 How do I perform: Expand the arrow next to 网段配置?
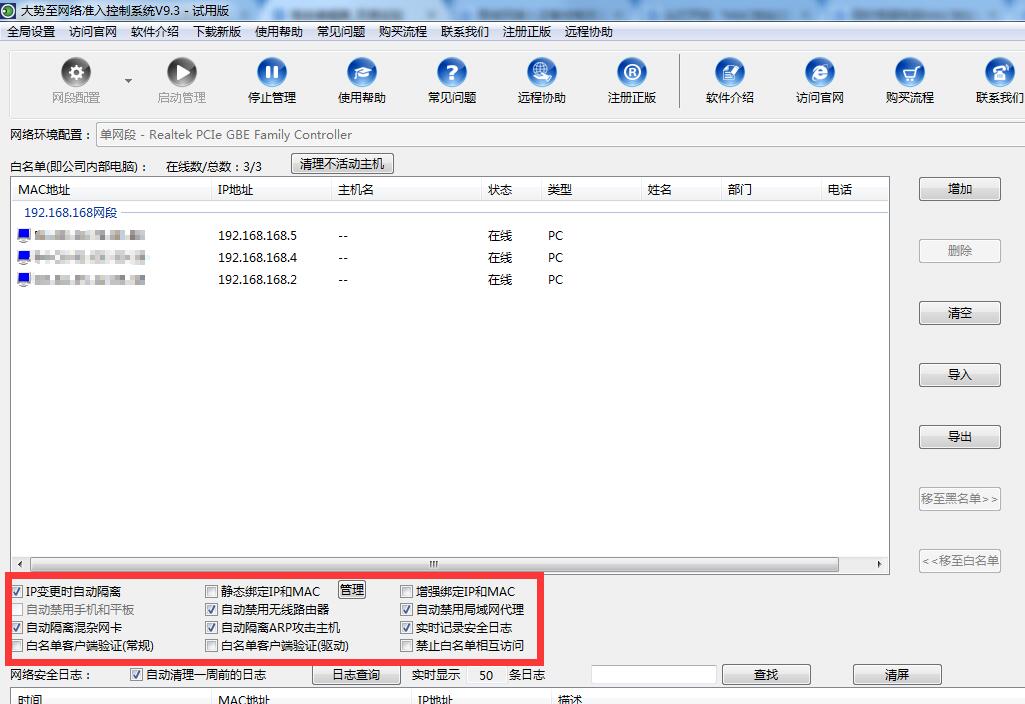pos(128,81)
